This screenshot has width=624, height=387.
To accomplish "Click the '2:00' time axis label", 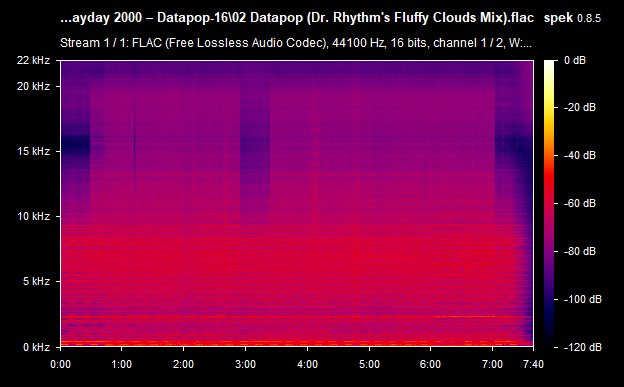I will [x=183, y=364].
